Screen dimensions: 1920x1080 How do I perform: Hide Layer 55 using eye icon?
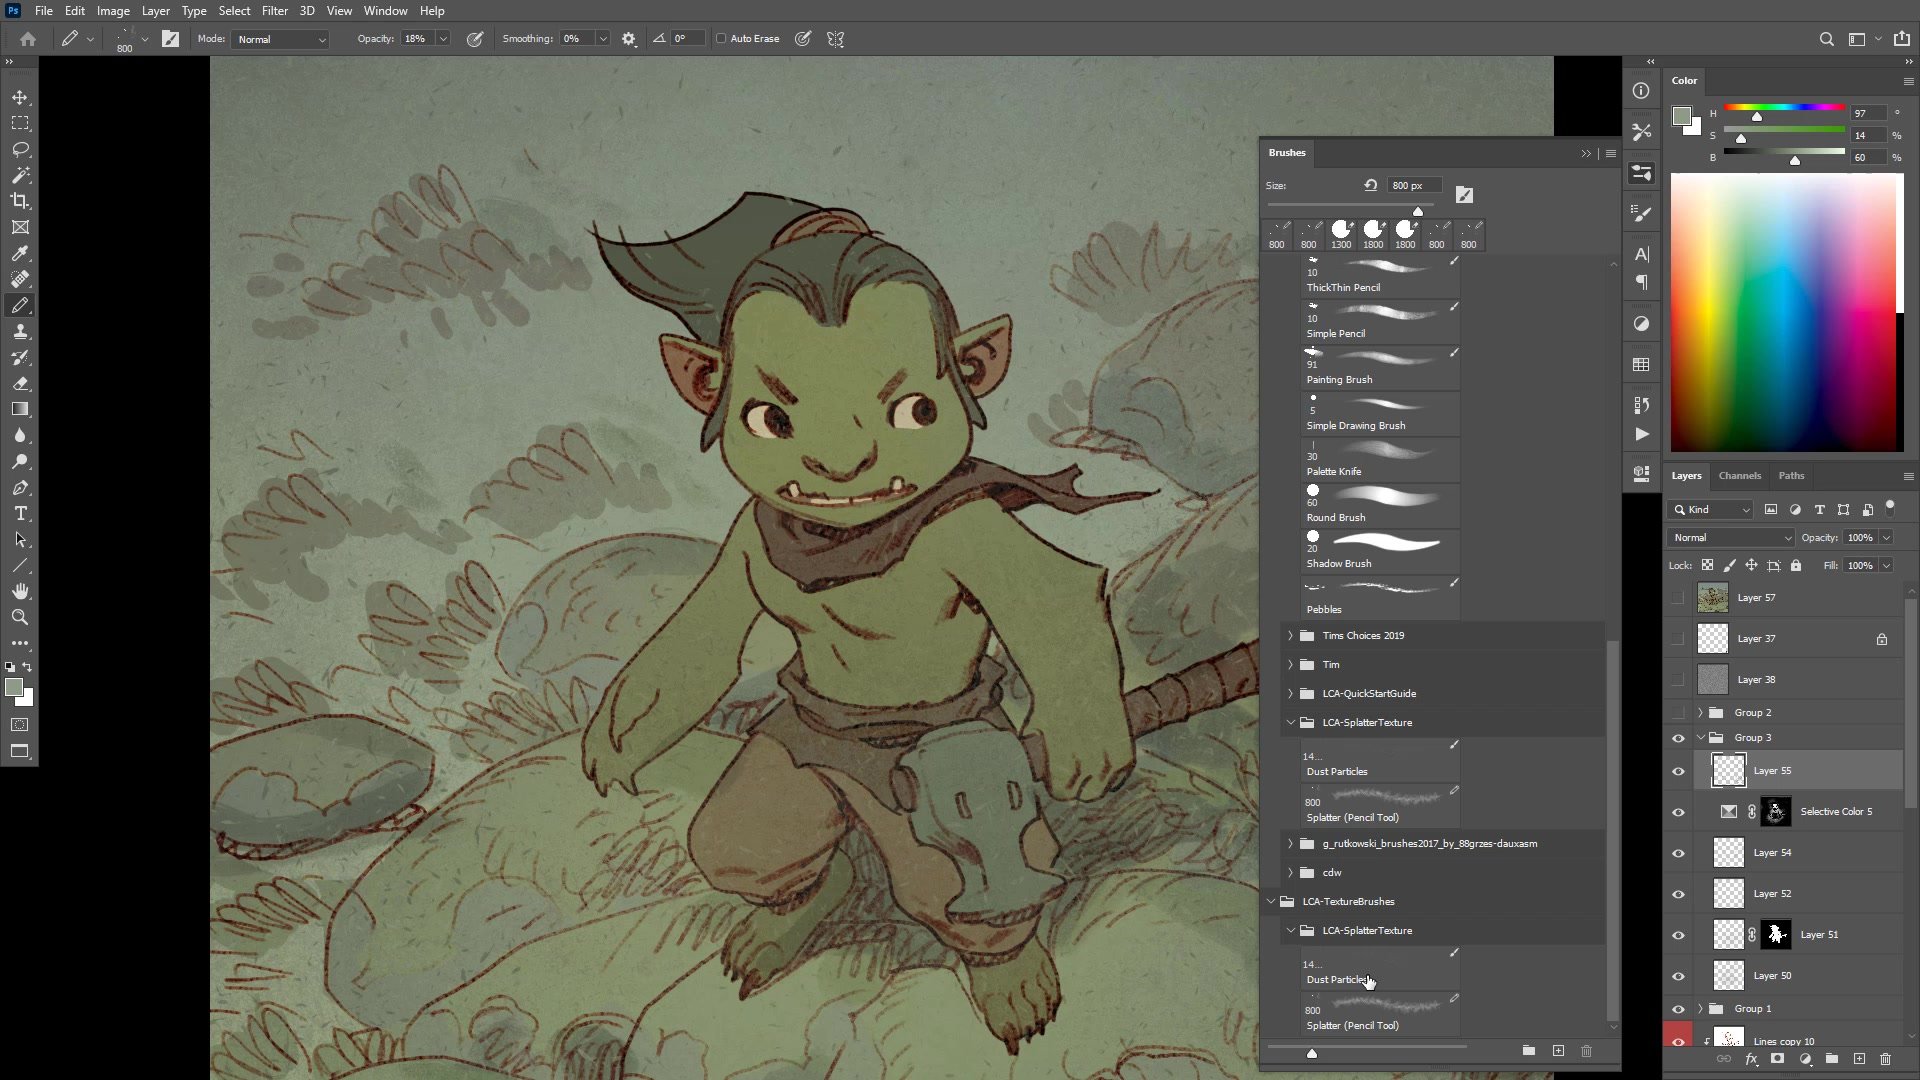(1678, 771)
